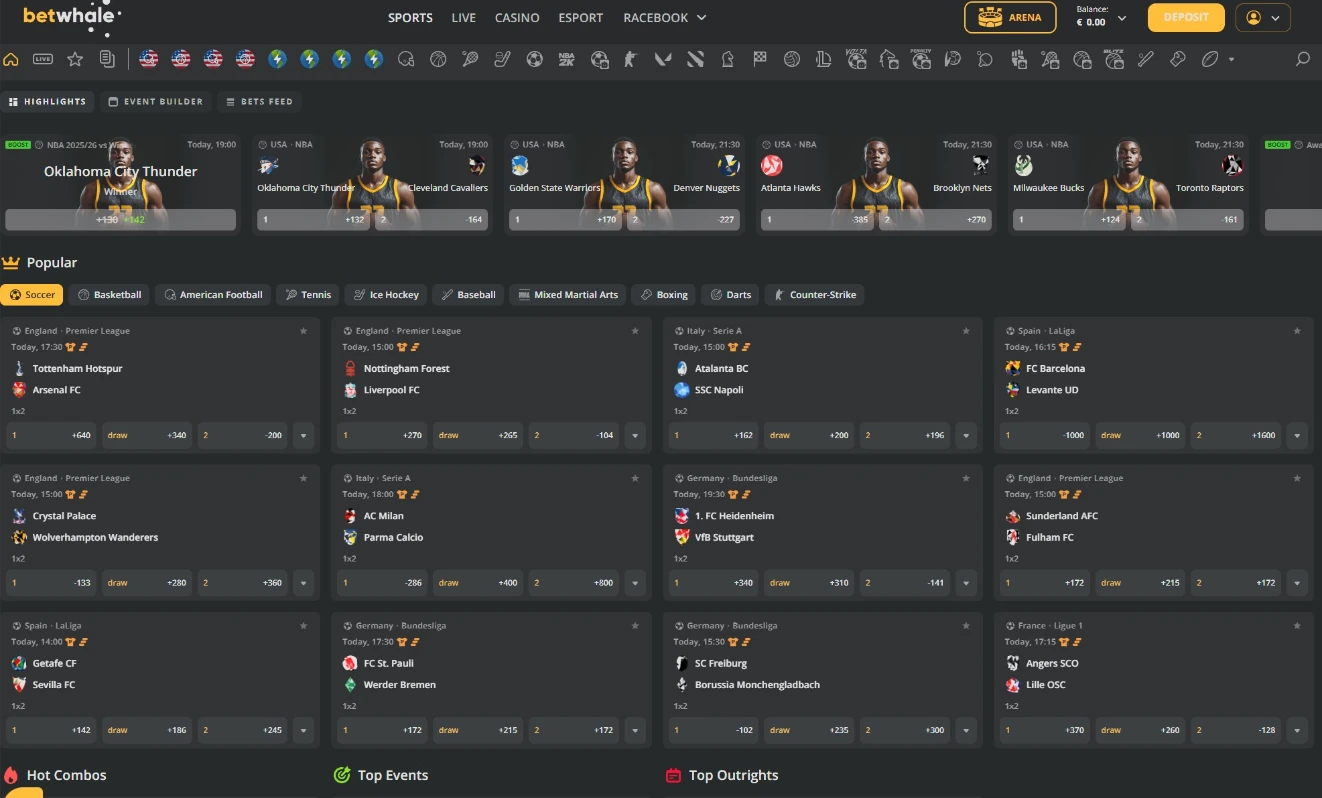The height and width of the screenshot is (798, 1322).
Task: Expand more markets for AC Milan vs Parma
Action: [x=635, y=583]
